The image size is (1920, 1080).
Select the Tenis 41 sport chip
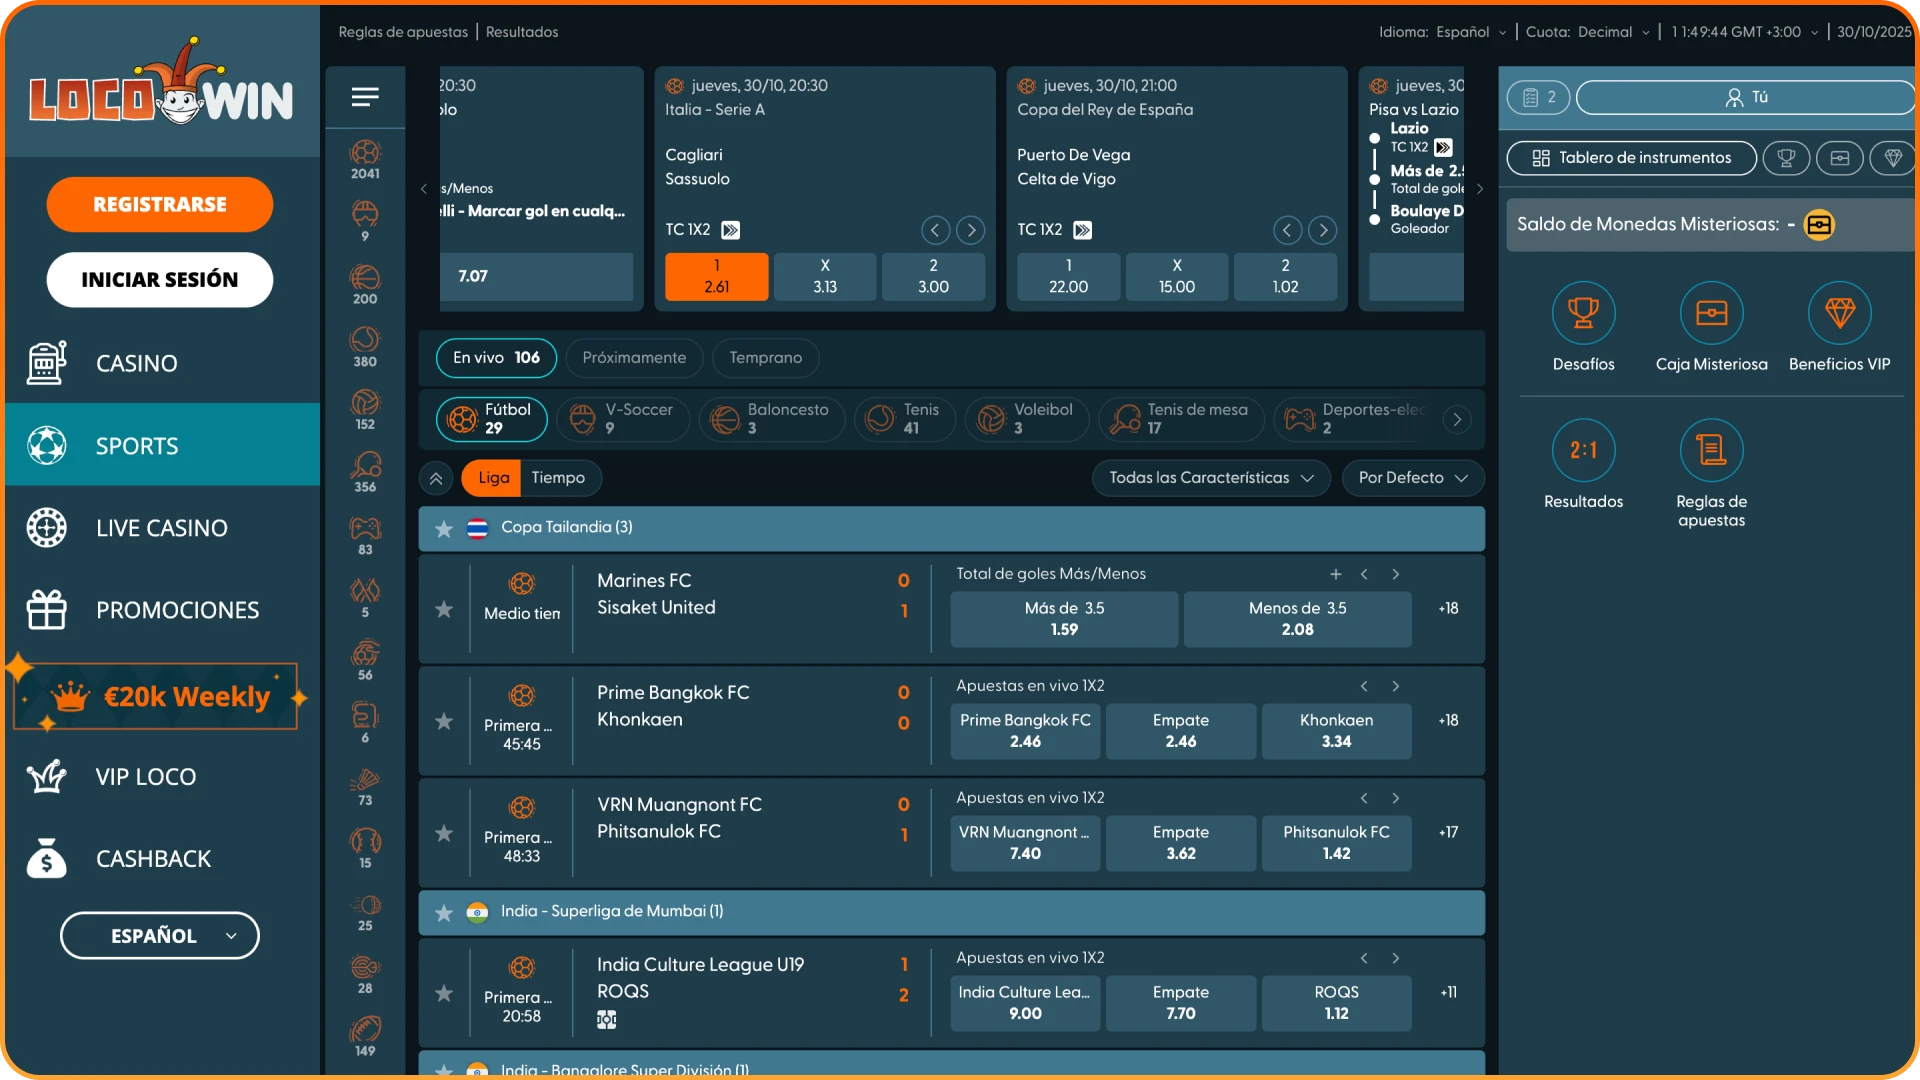(x=903, y=419)
